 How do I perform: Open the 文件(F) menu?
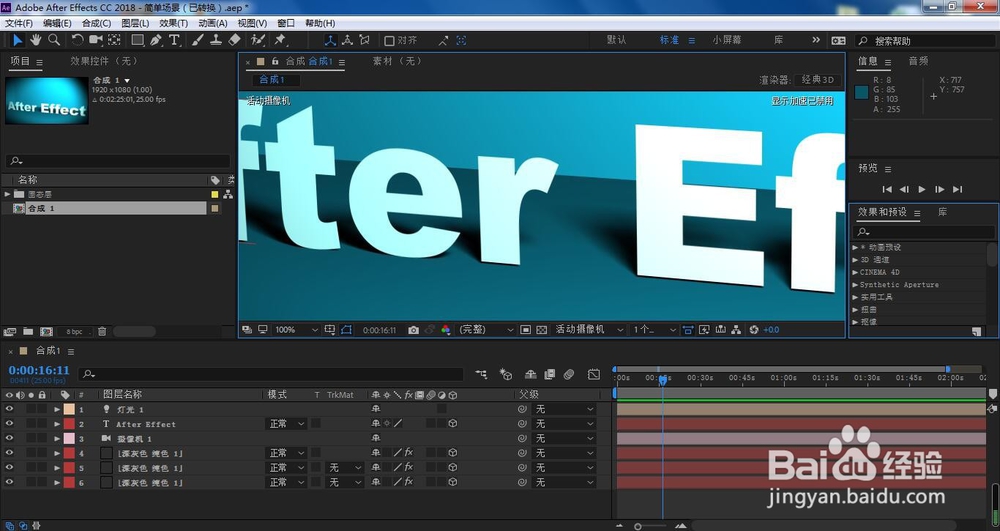(18, 23)
